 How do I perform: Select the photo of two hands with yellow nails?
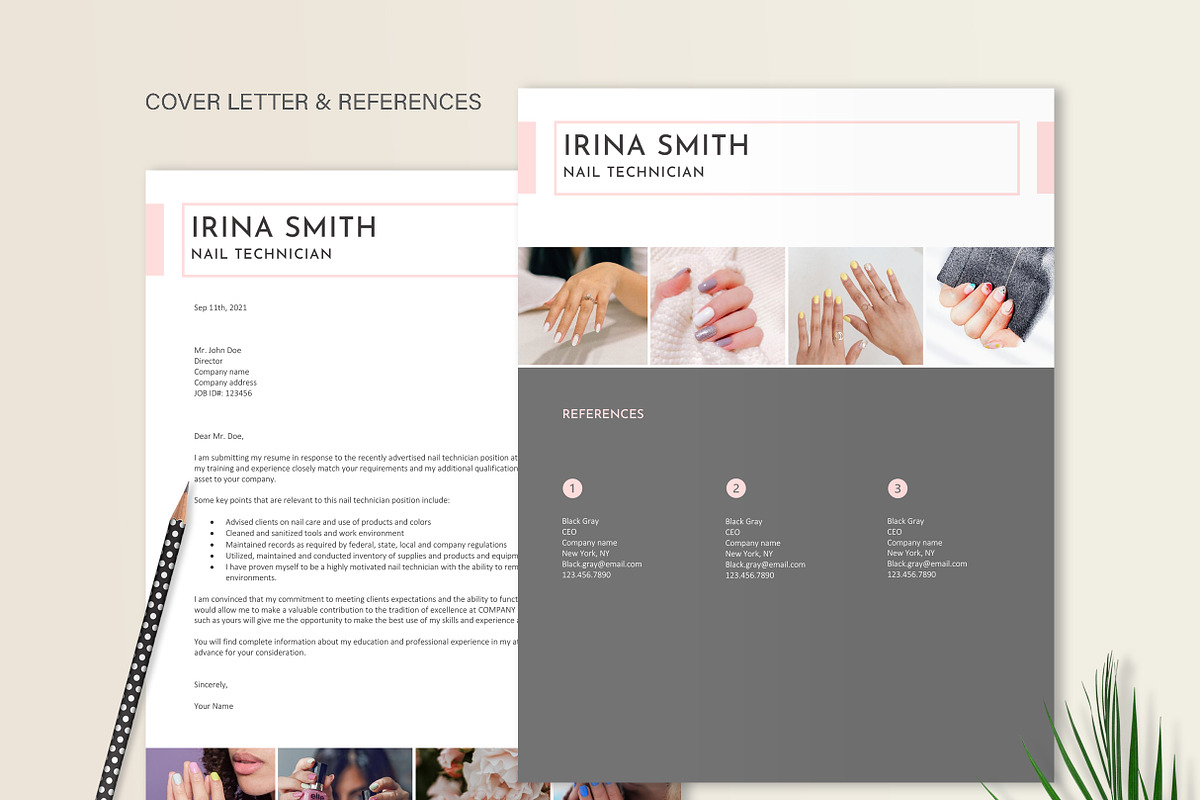coord(856,306)
